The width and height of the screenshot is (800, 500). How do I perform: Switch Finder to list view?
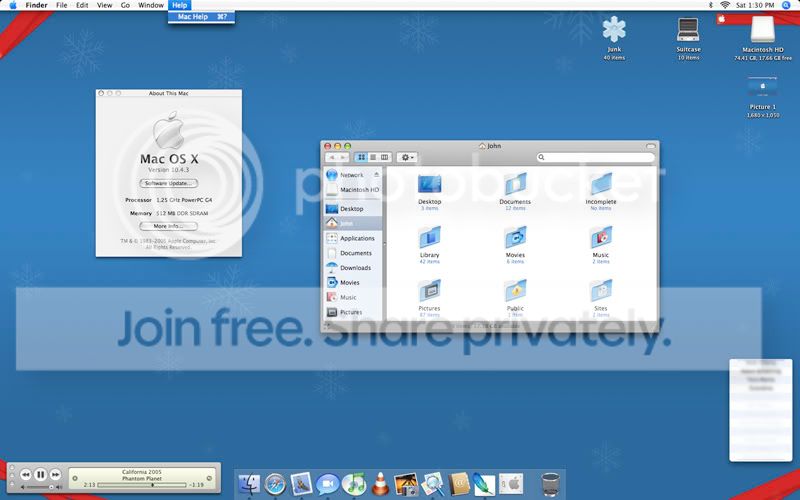pos(373,157)
